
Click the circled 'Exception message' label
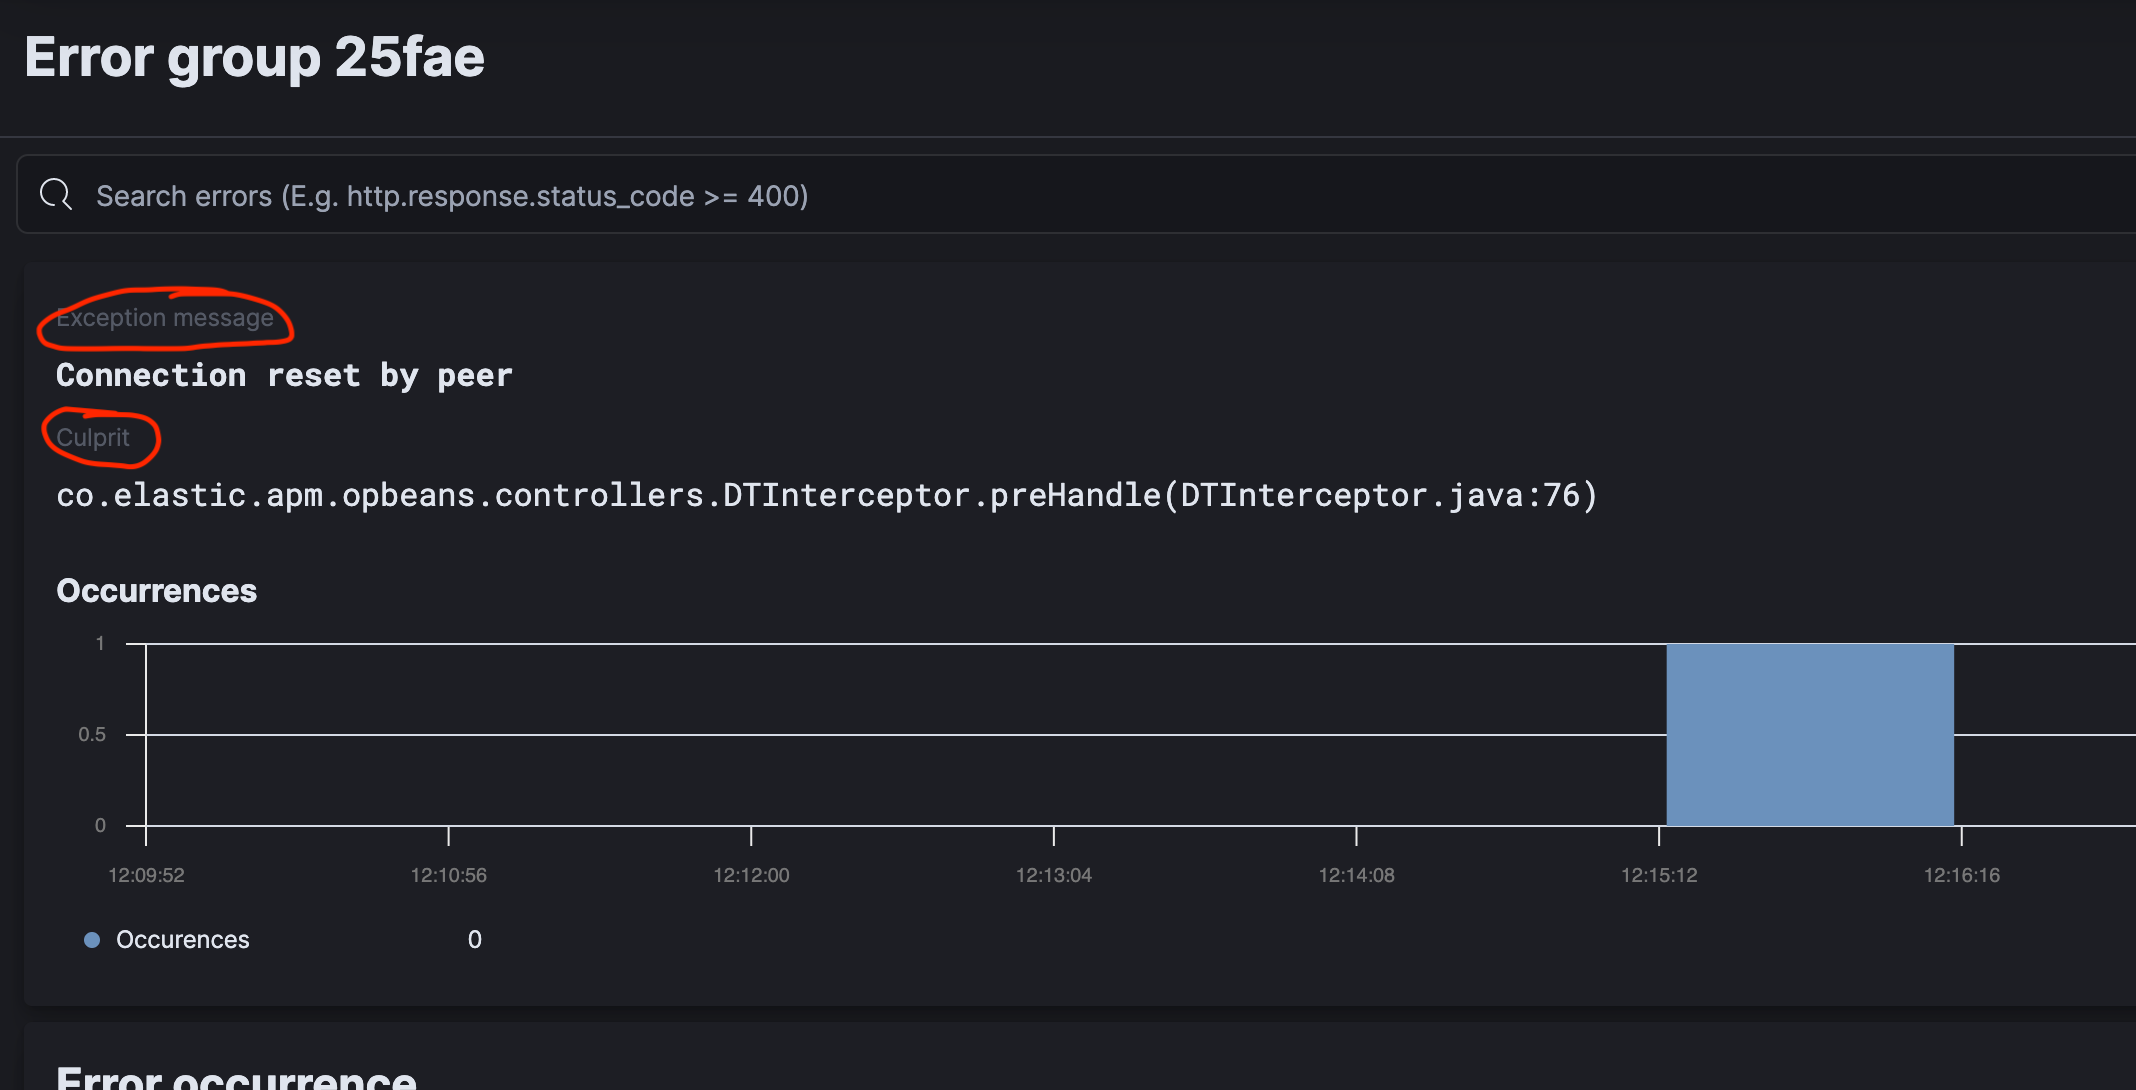pyautogui.click(x=165, y=317)
